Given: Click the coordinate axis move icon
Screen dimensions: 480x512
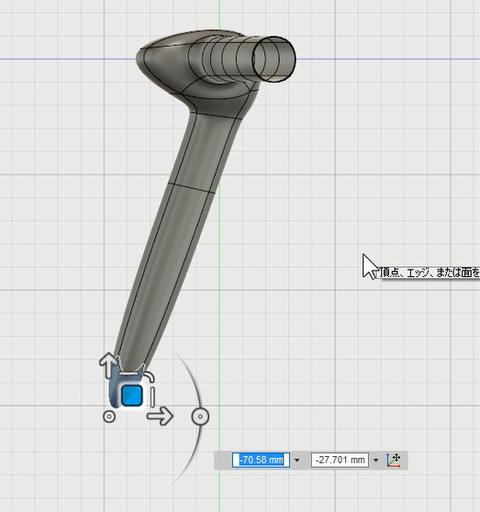Looking at the screenshot, I should (x=394, y=460).
